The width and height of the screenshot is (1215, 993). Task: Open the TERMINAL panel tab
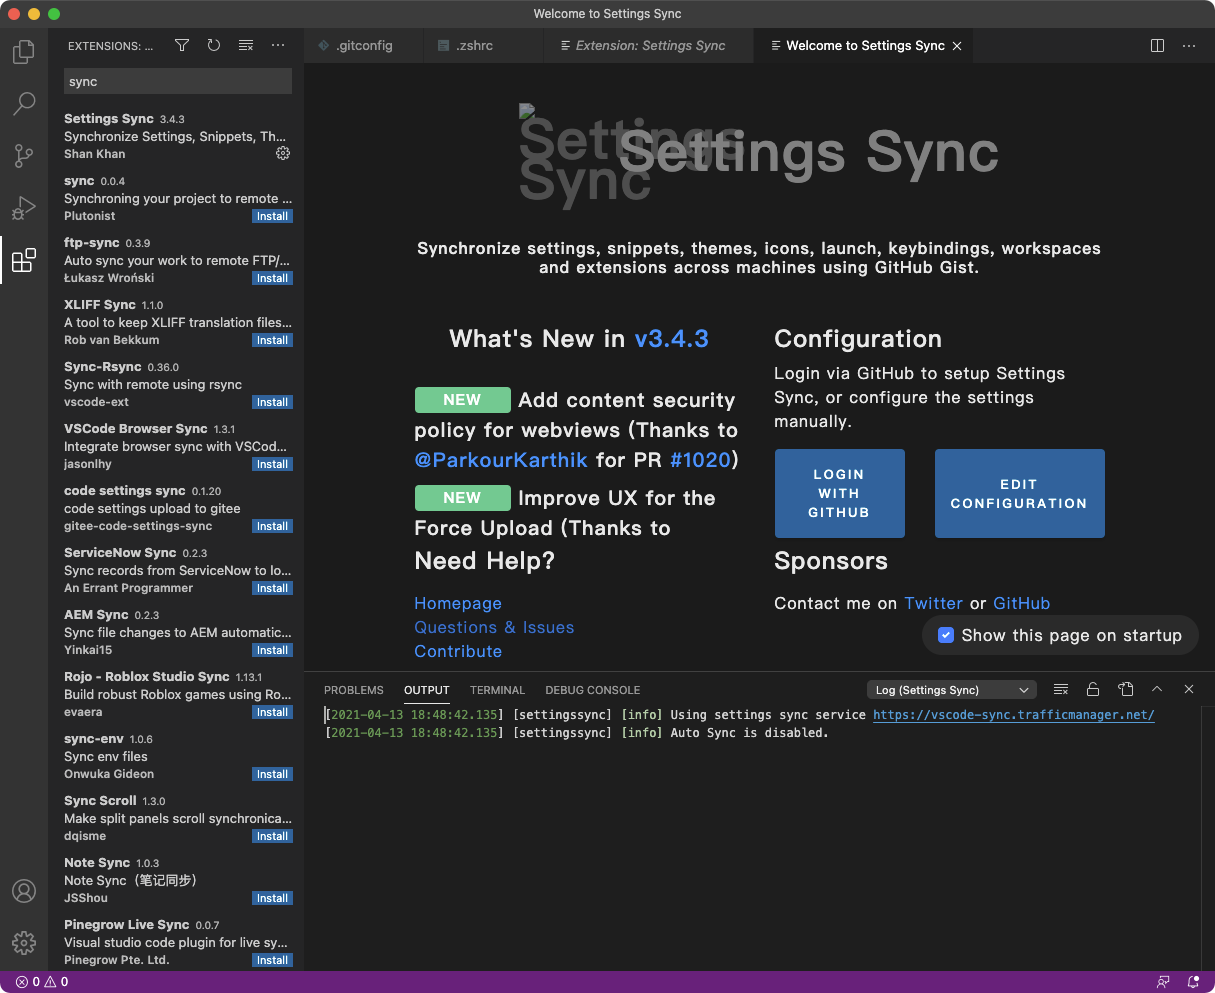pos(497,690)
